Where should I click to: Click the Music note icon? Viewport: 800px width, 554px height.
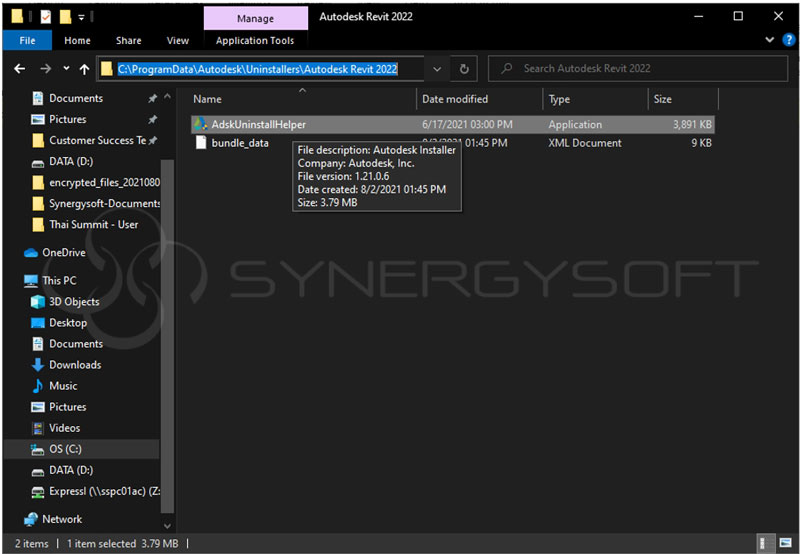tap(38, 386)
